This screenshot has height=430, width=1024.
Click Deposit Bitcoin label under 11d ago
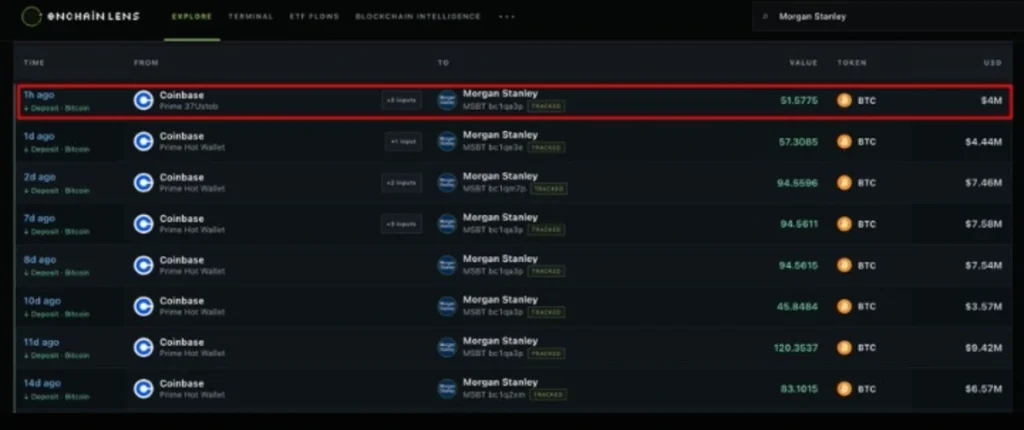pos(56,356)
